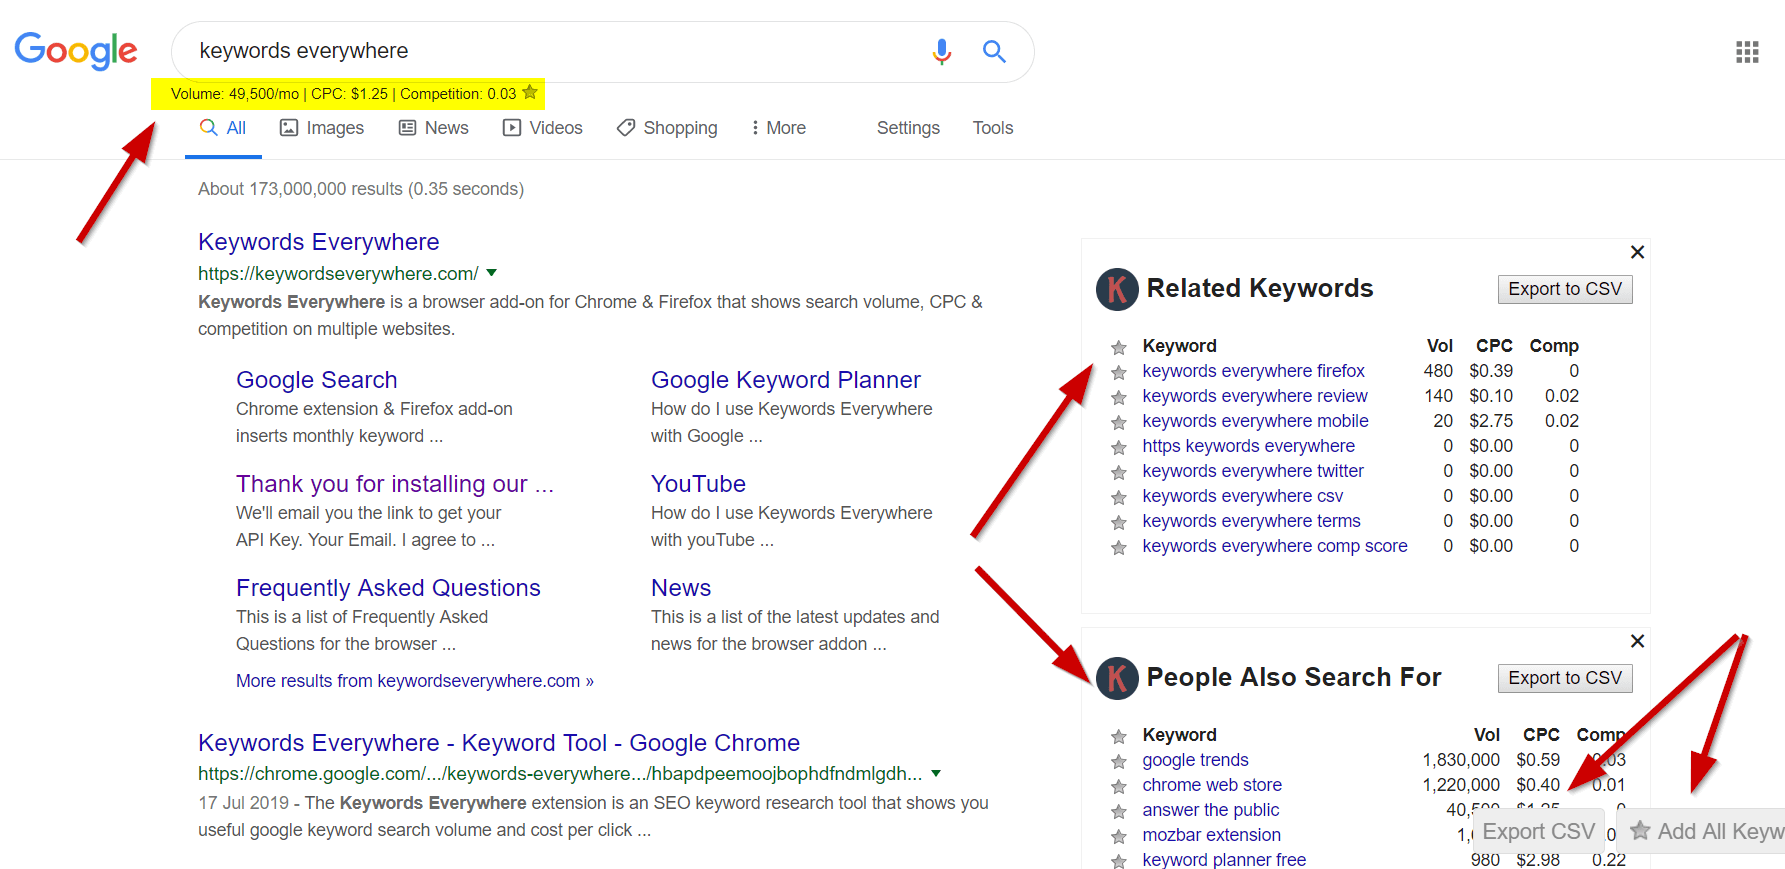Select the All results tab
This screenshot has height=869, width=1785.
point(223,128)
